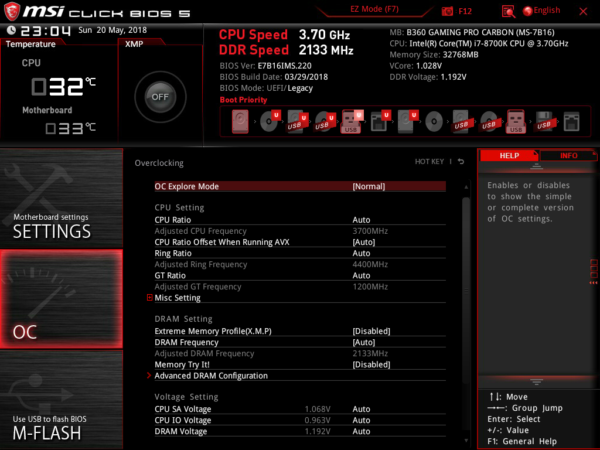Click the Adjusted GT Frequency 1200MHz value
600x450 pixels.
tap(370, 287)
